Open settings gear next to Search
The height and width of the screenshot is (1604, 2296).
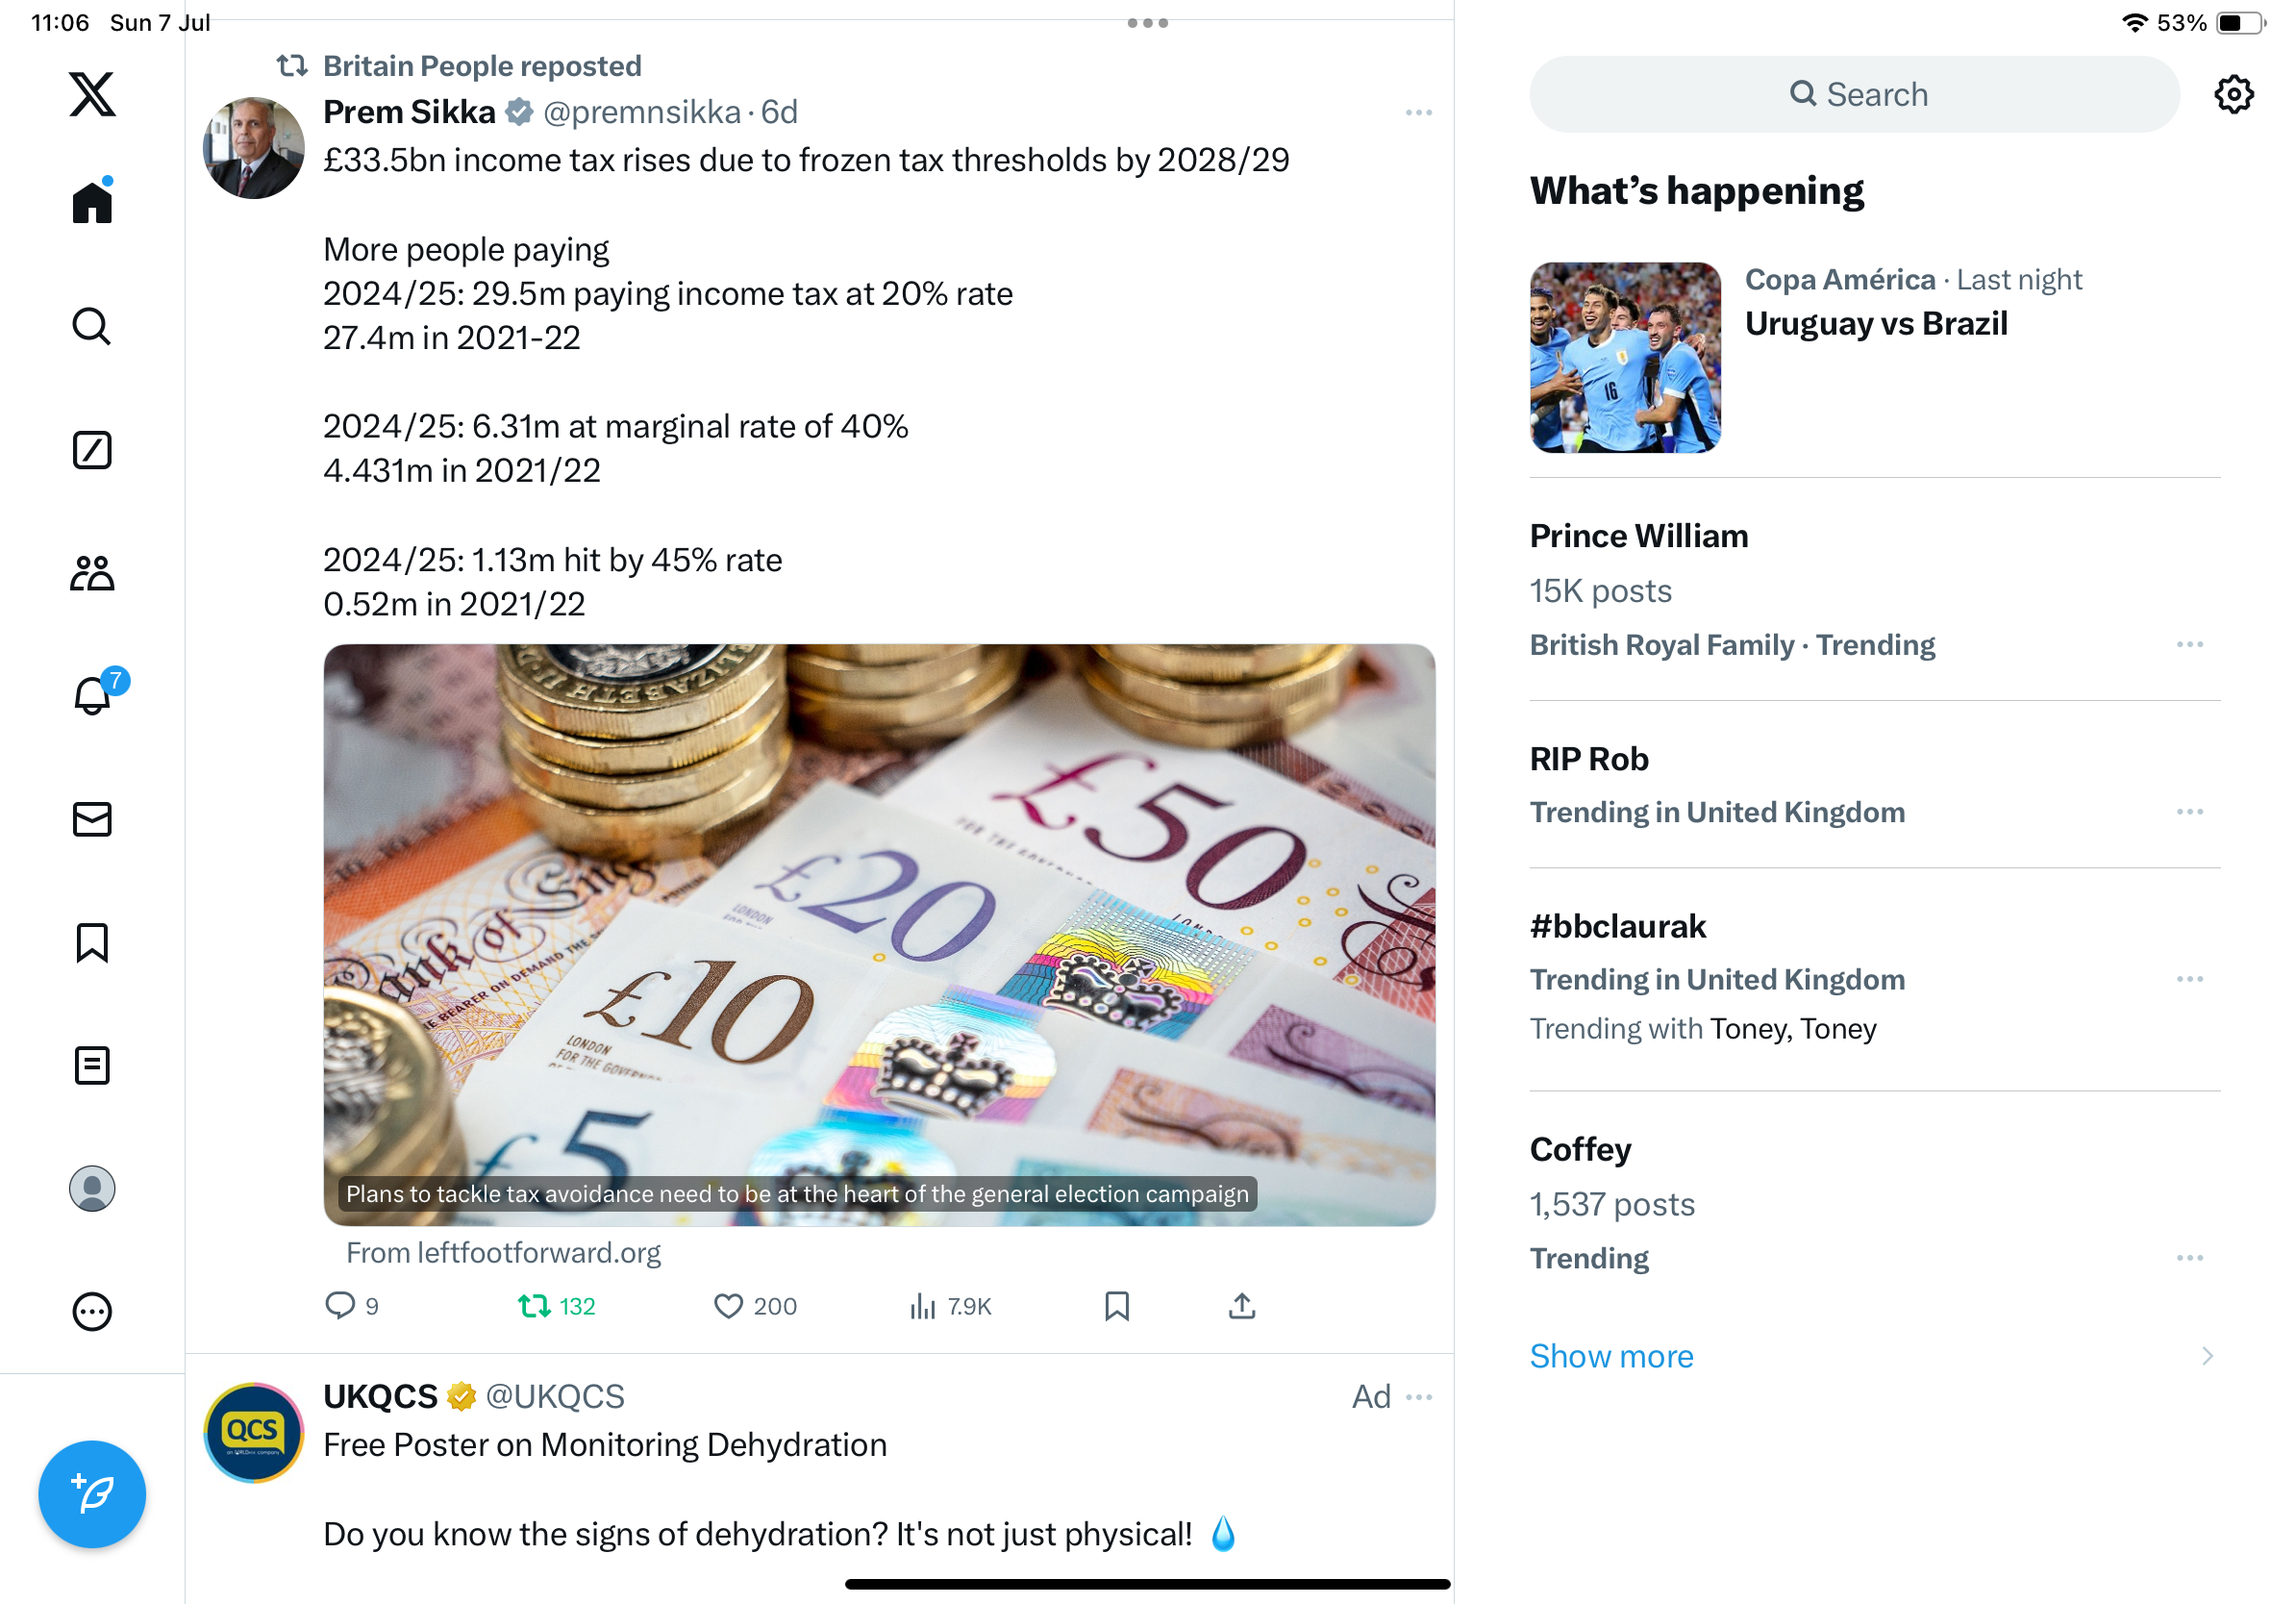pyautogui.click(x=2233, y=95)
